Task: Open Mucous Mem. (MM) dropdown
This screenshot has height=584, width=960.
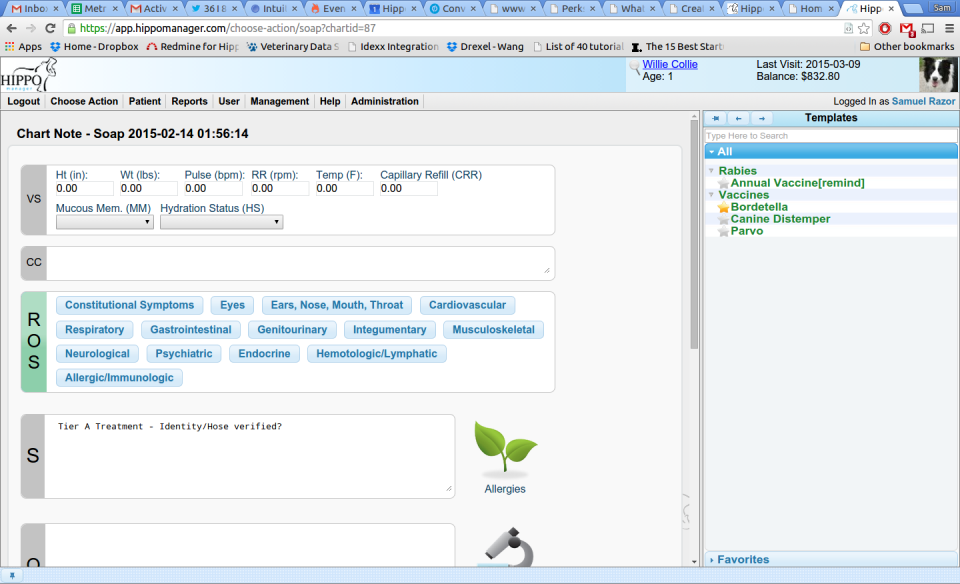Action: coord(104,222)
